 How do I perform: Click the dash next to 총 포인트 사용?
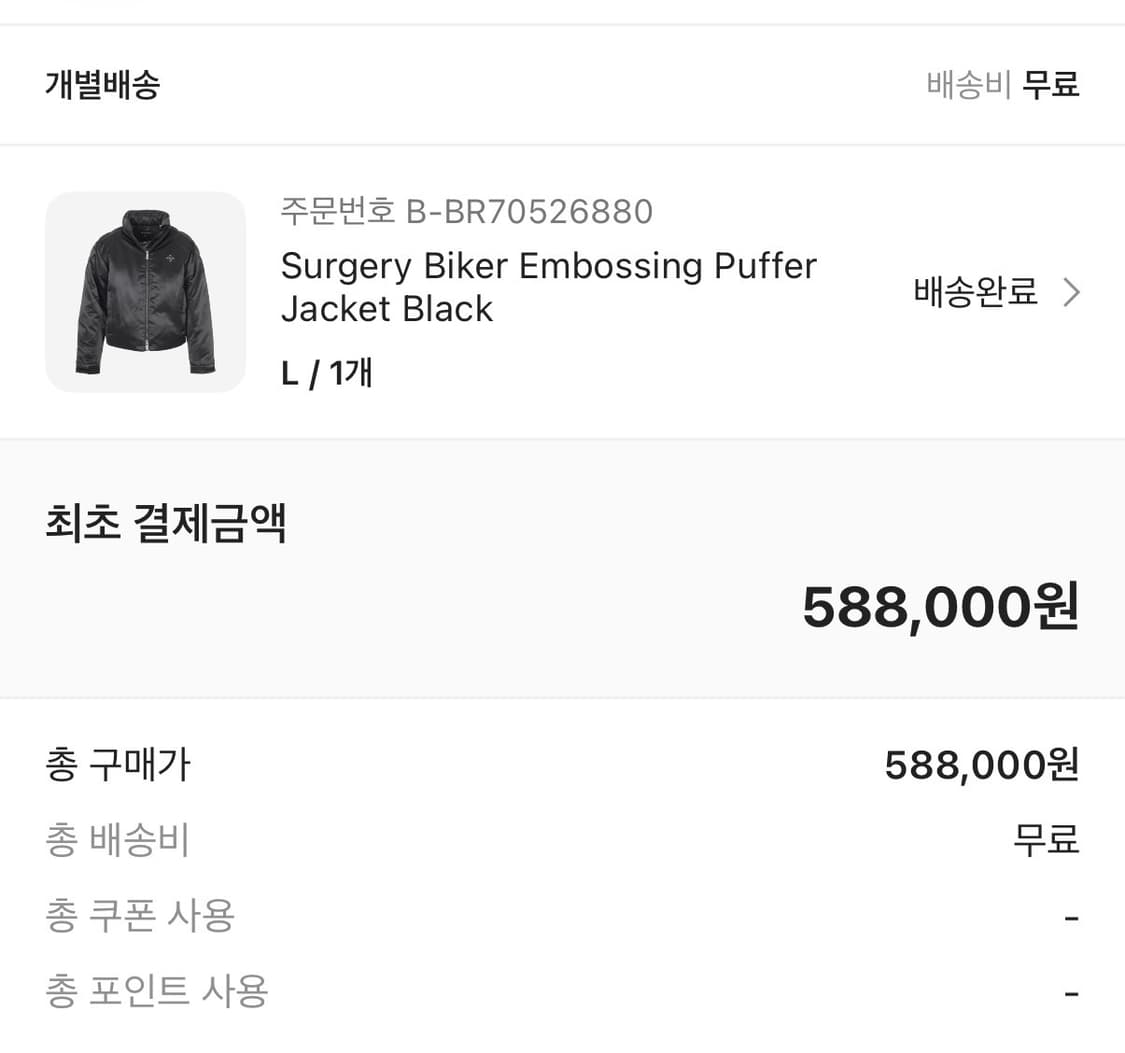click(x=1071, y=991)
